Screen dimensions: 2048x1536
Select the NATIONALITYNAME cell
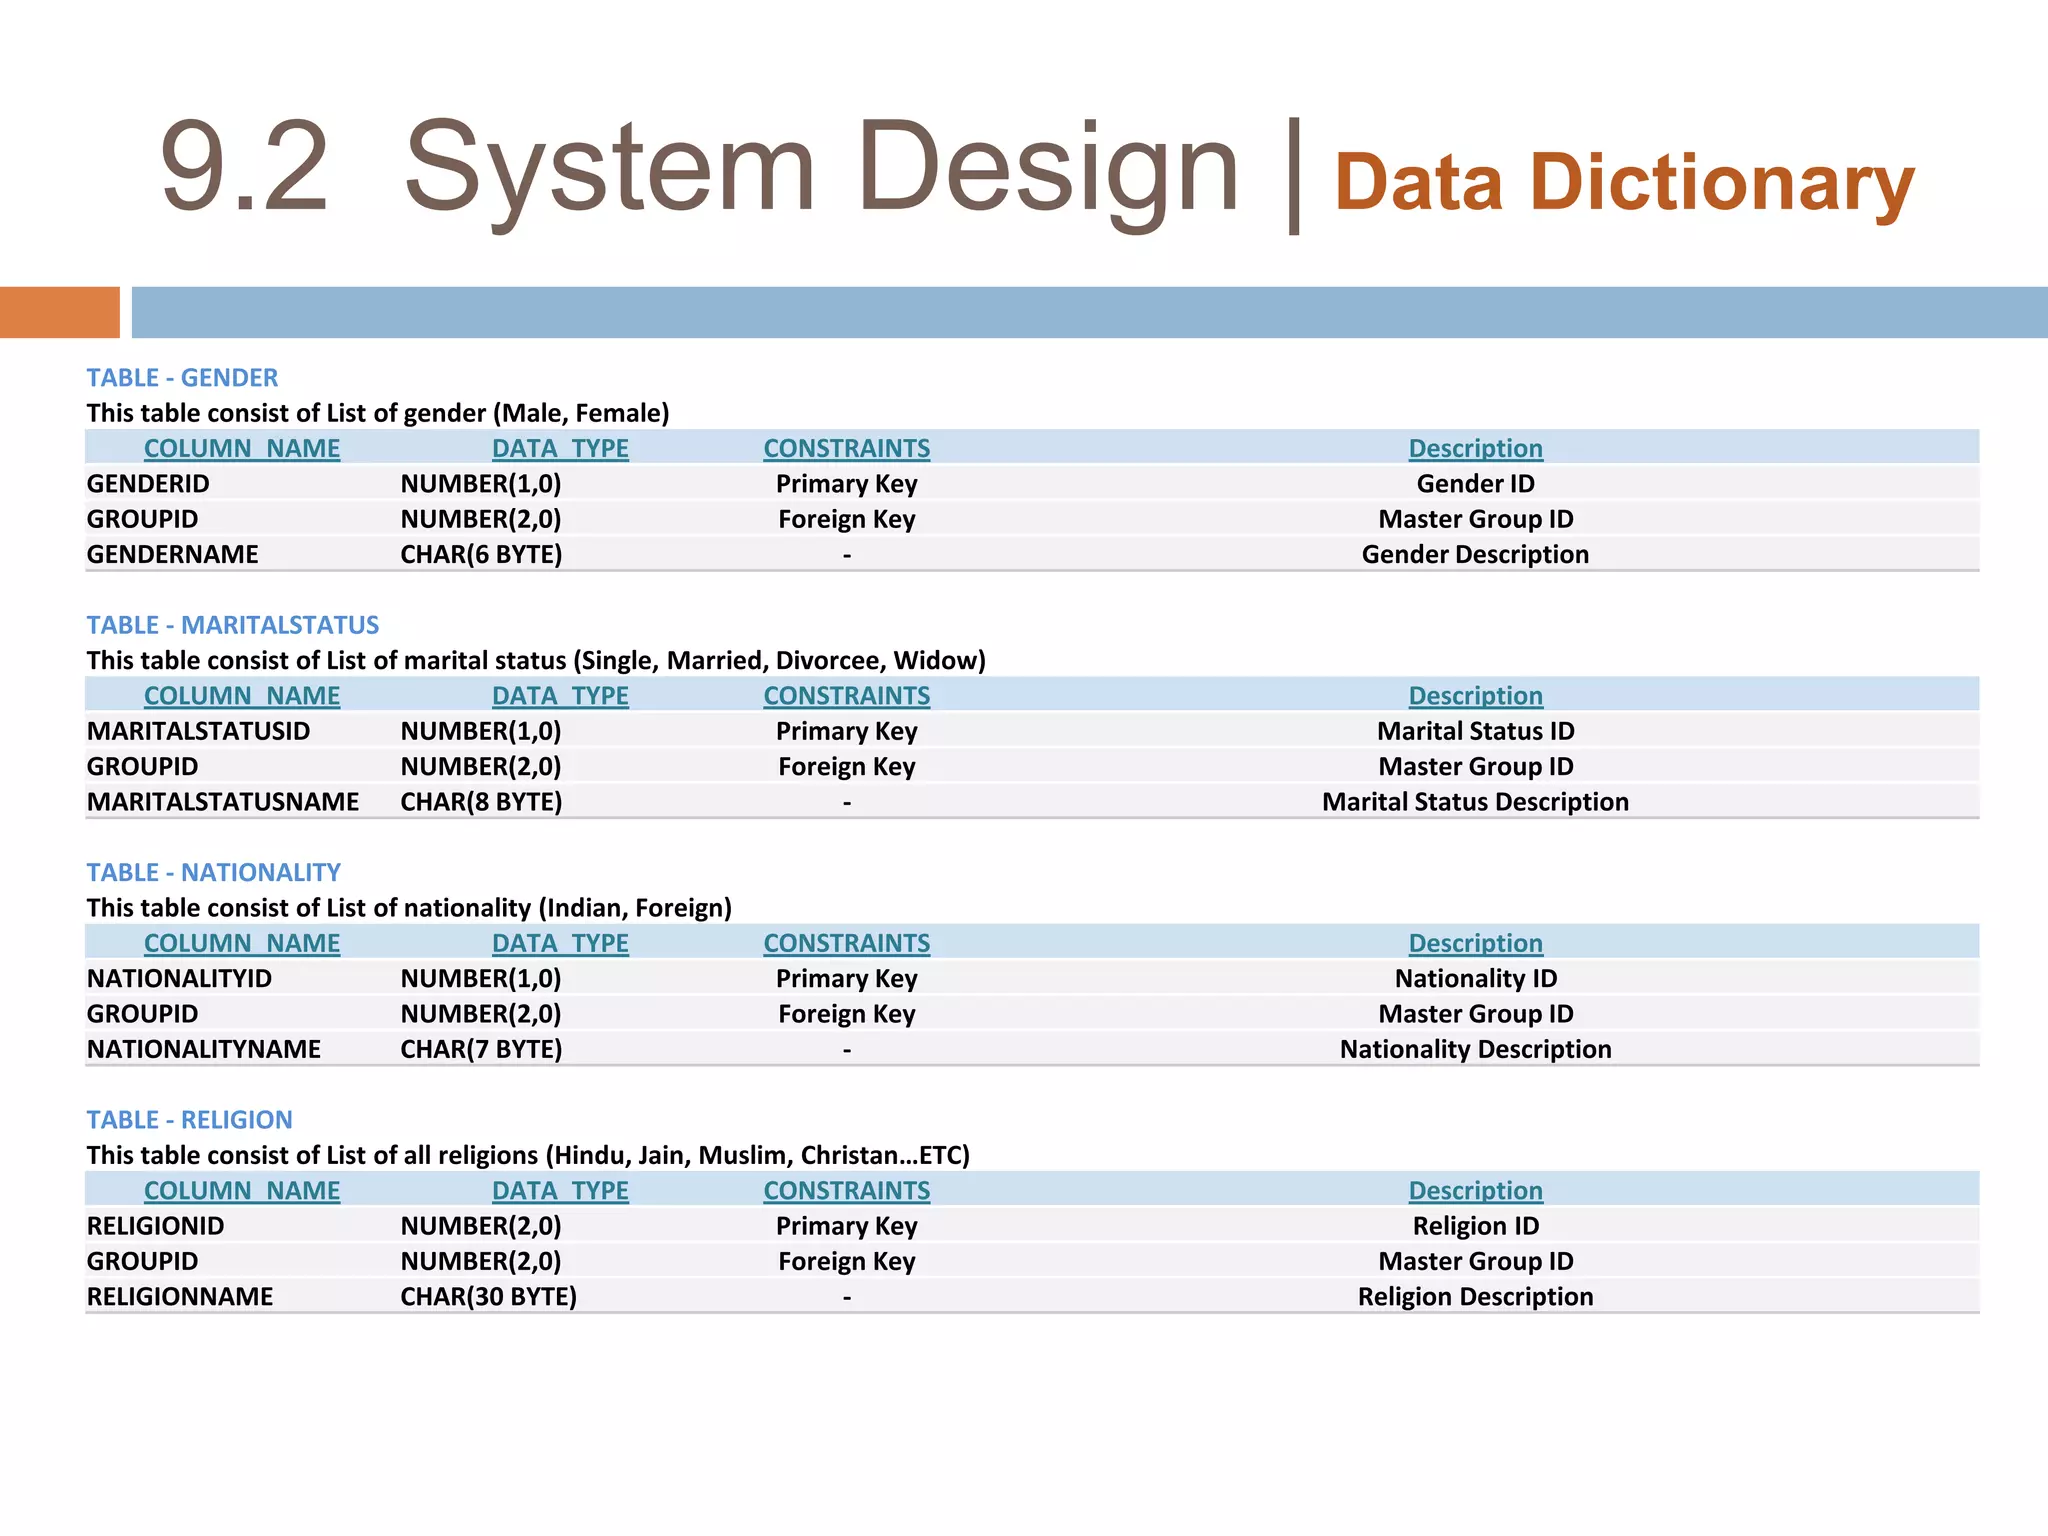coord(204,1049)
